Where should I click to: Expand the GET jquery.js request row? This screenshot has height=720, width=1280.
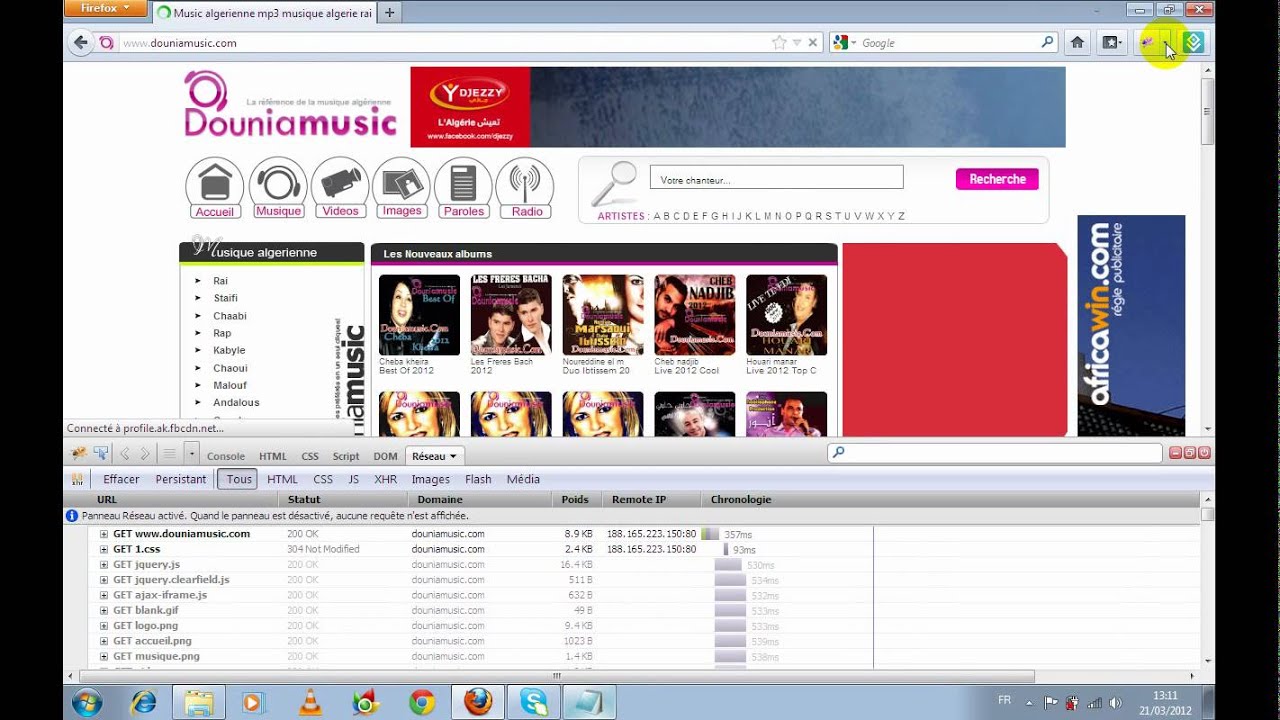click(103, 565)
